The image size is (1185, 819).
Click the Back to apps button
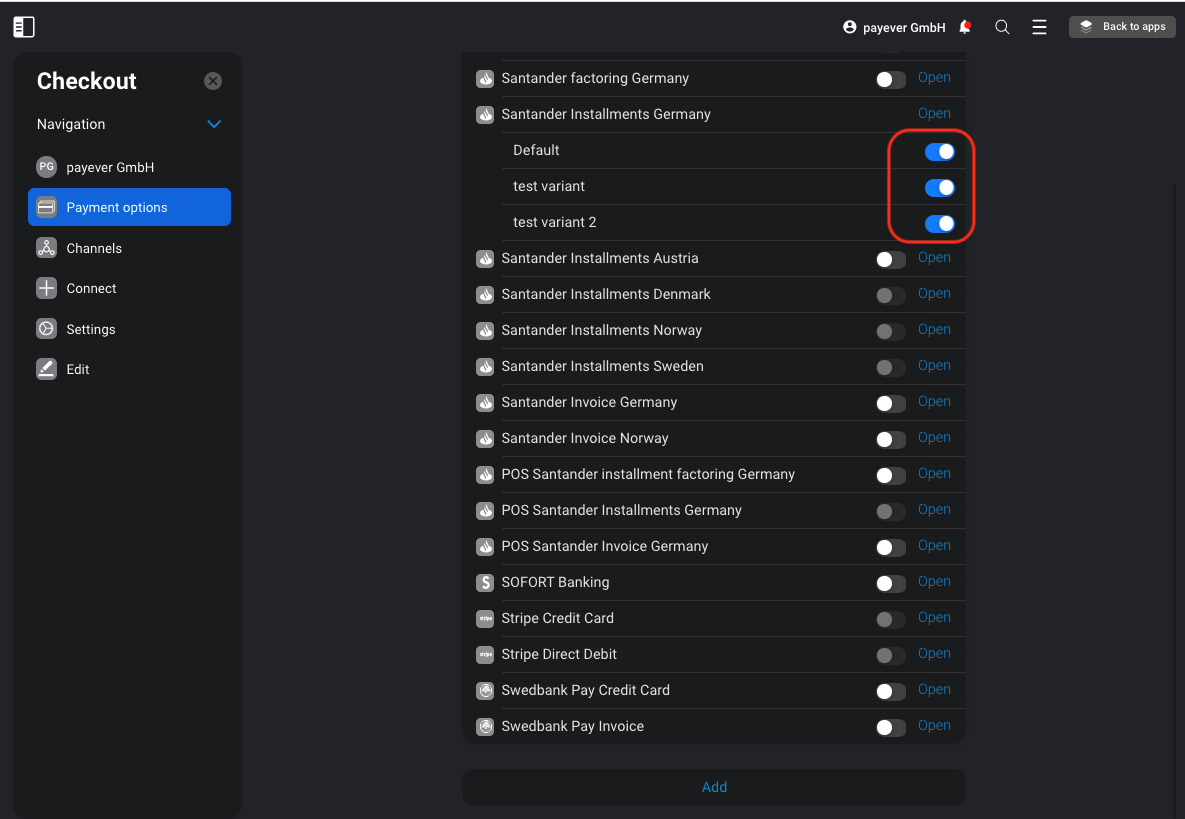point(1122,26)
